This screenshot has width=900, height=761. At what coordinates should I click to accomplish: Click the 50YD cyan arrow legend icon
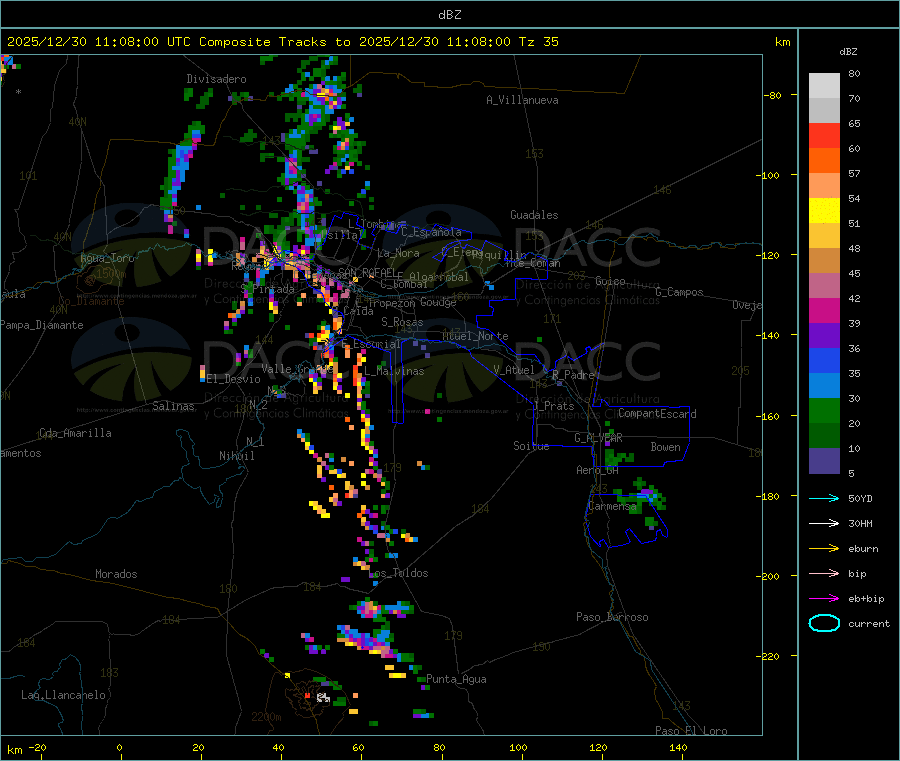click(824, 498)
